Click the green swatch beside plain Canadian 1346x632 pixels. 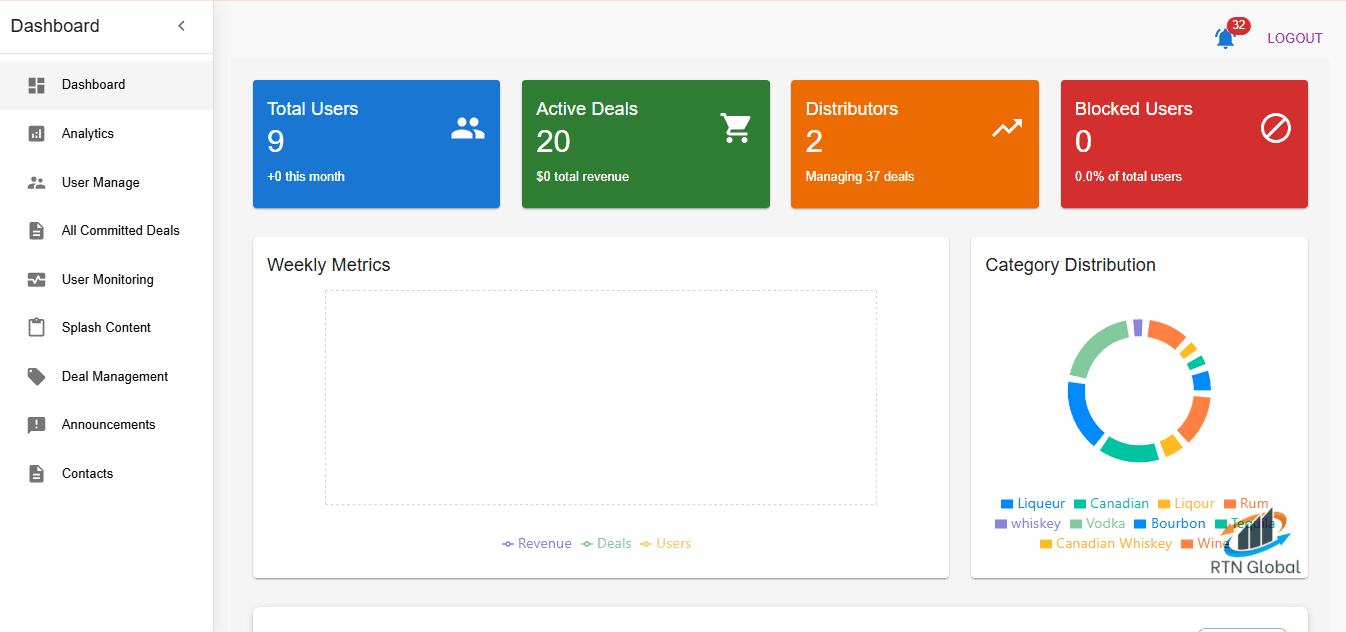point(1080,504)
